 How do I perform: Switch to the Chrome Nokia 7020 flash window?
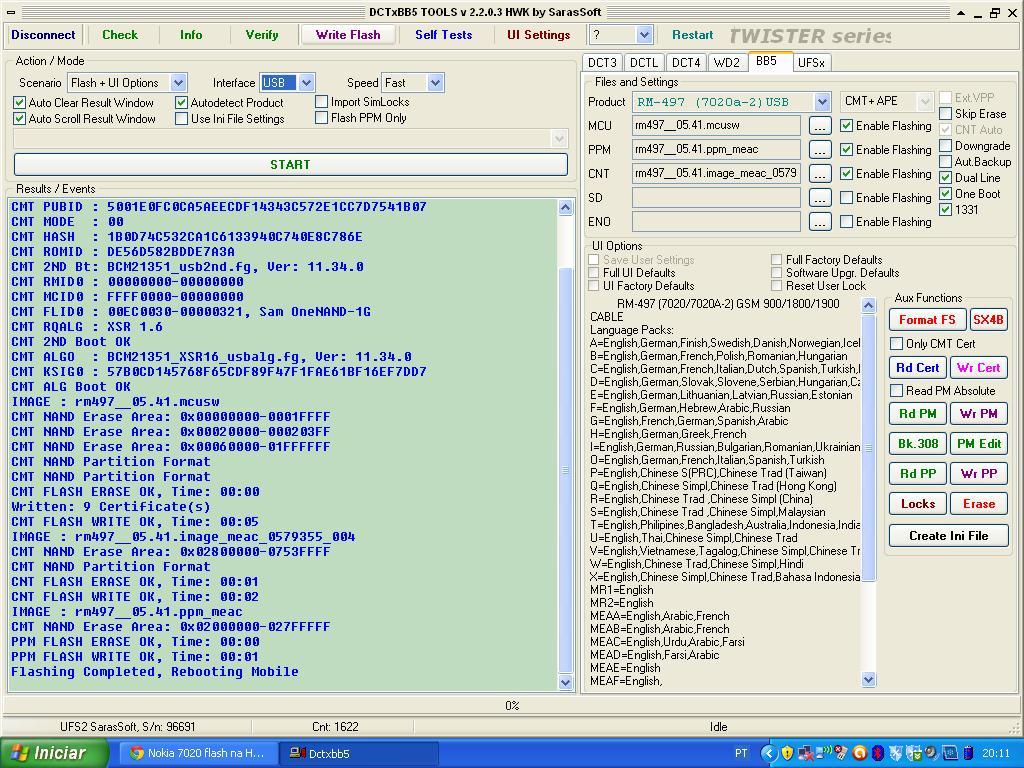click(199, 753)
